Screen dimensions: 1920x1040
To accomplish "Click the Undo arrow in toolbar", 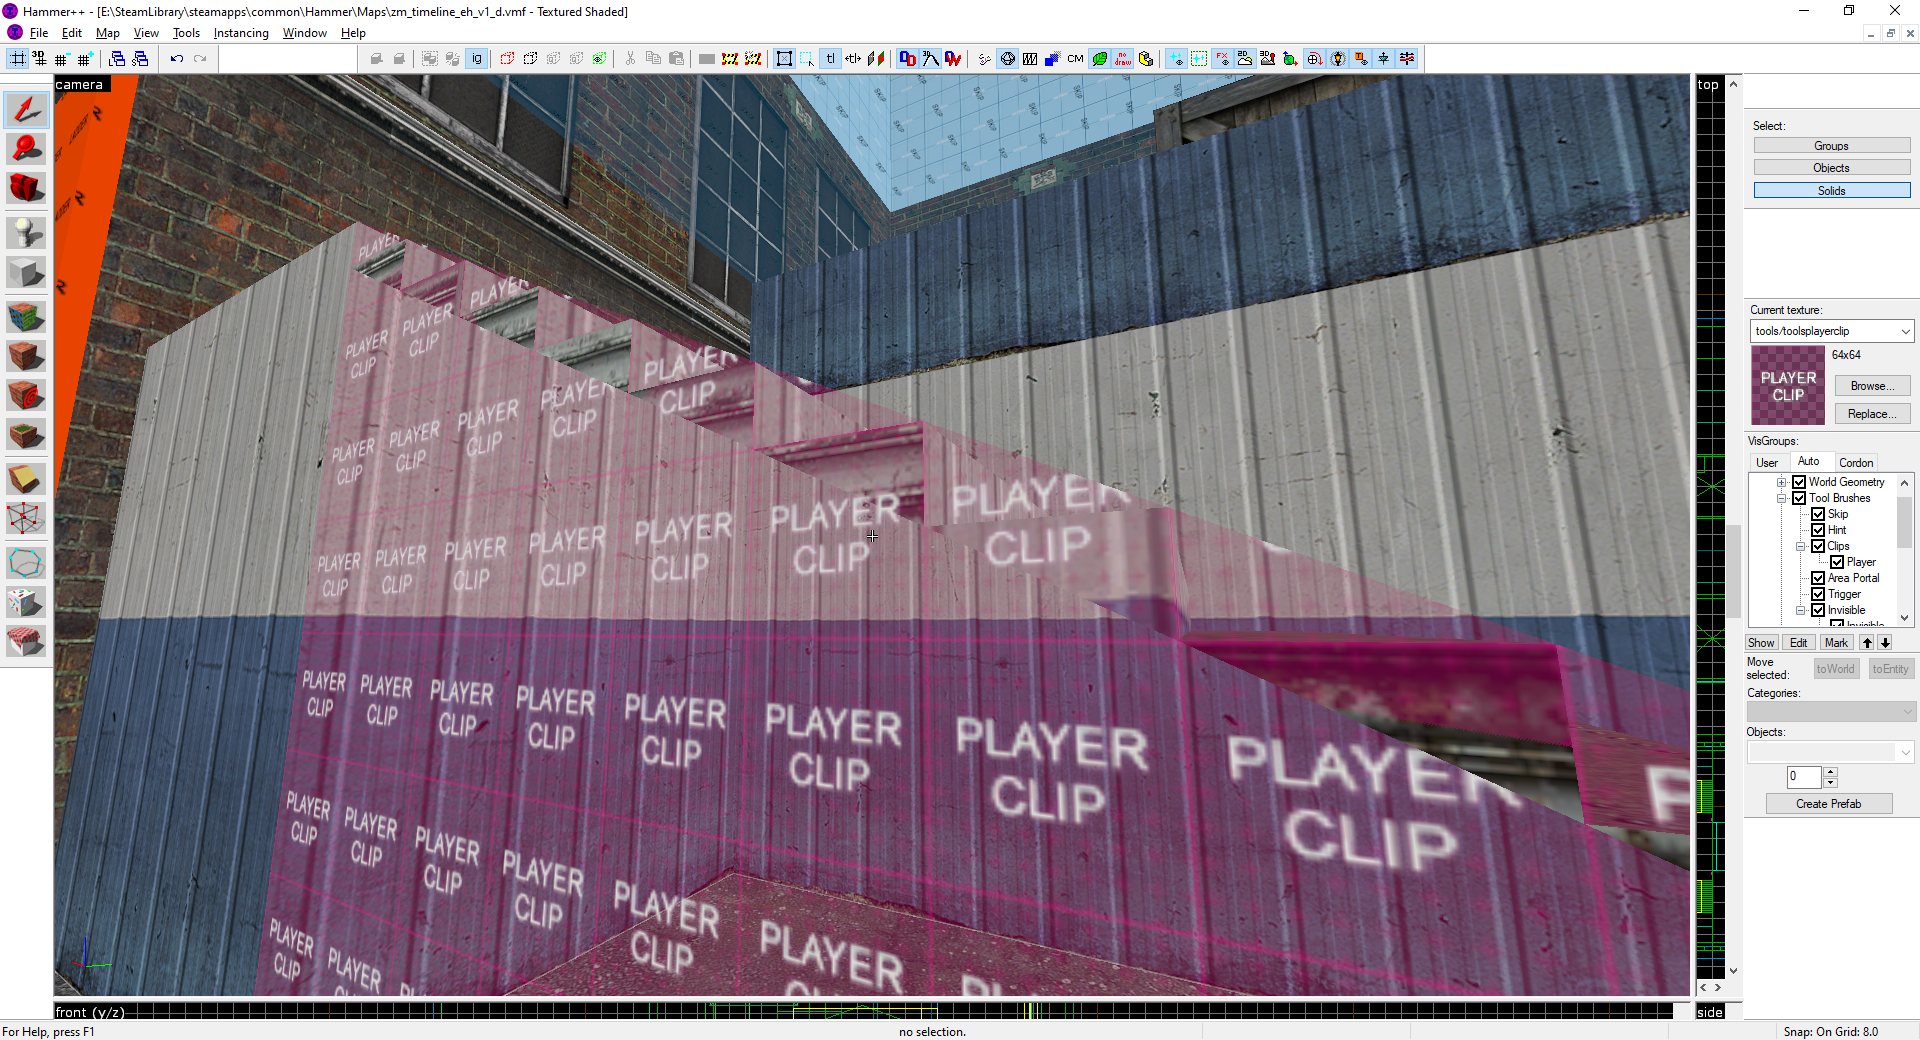I will (x=177, y=59).
